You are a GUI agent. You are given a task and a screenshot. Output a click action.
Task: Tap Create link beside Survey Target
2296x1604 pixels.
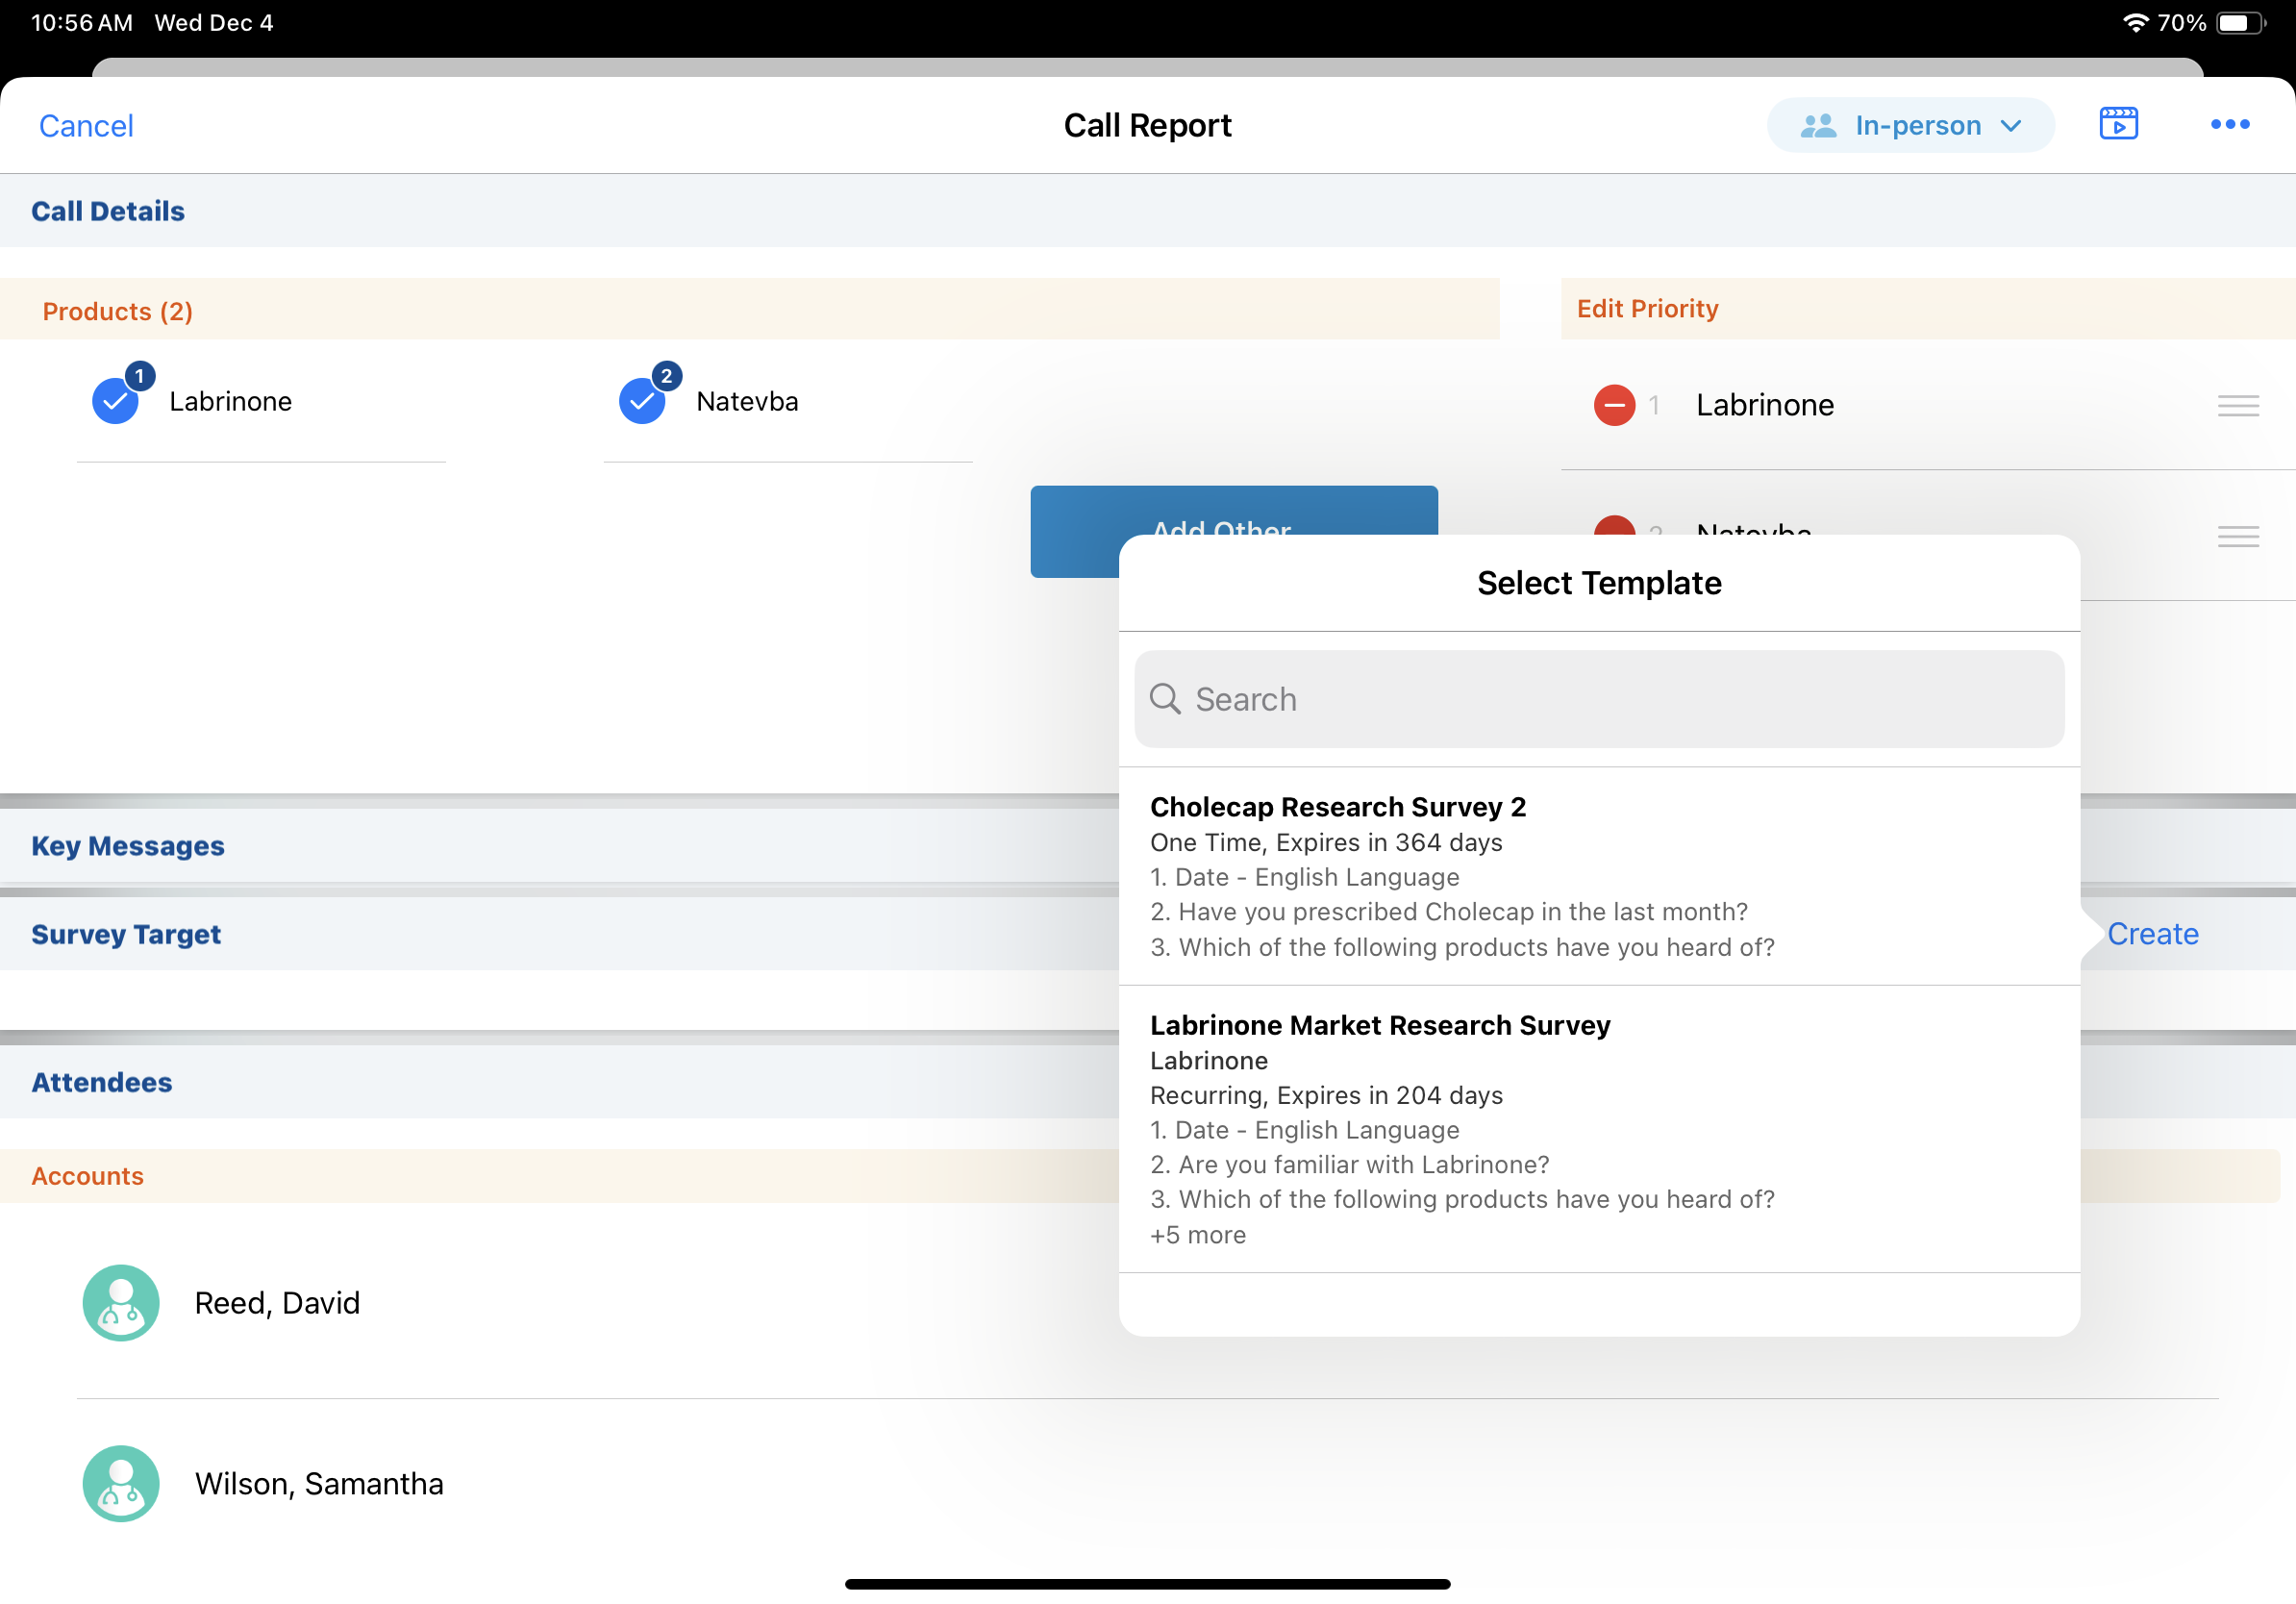point(2152,933)
